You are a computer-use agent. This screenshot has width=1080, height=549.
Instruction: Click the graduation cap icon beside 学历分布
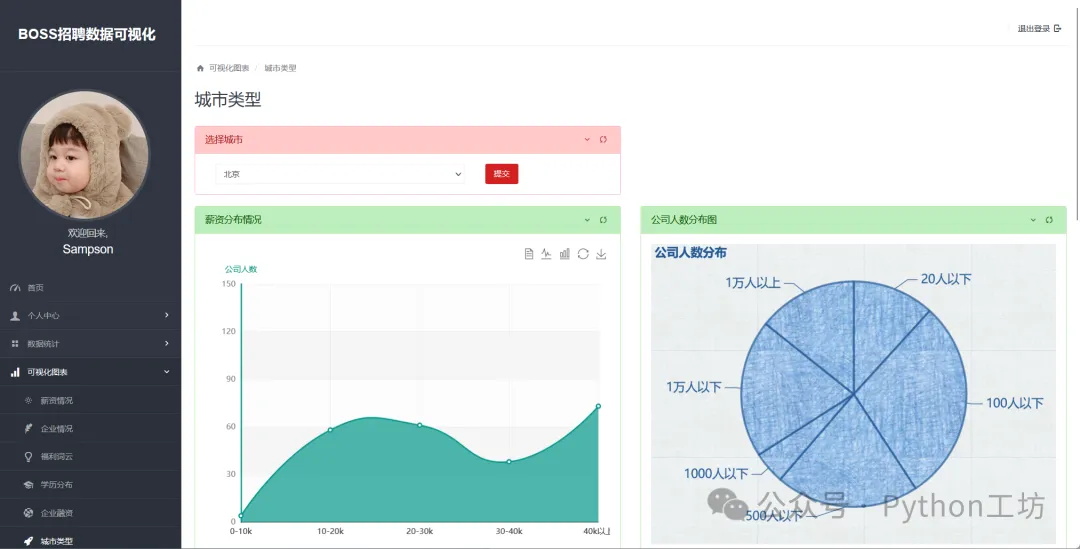click(x=28, y=485)
